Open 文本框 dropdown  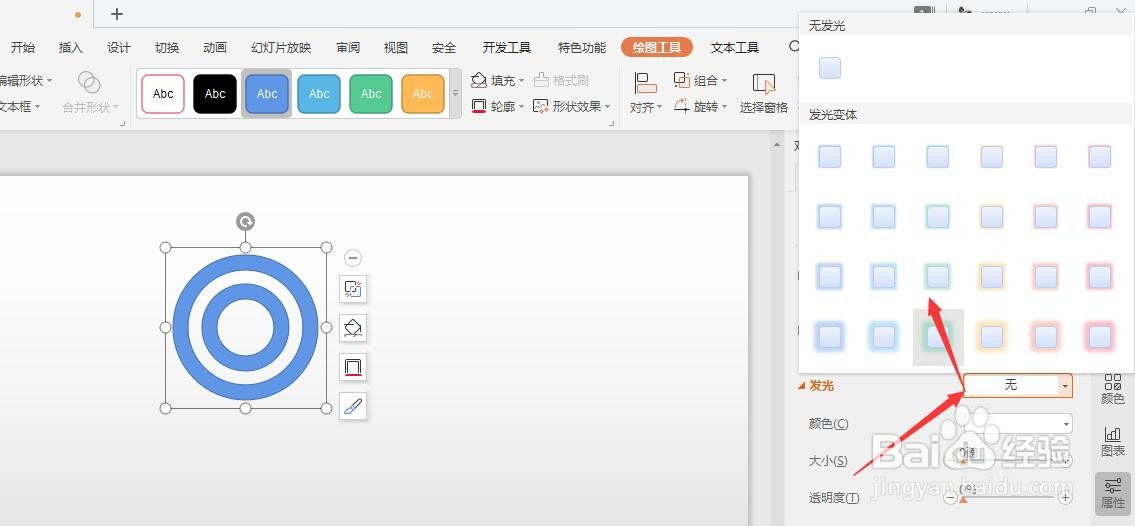[20, 106]
